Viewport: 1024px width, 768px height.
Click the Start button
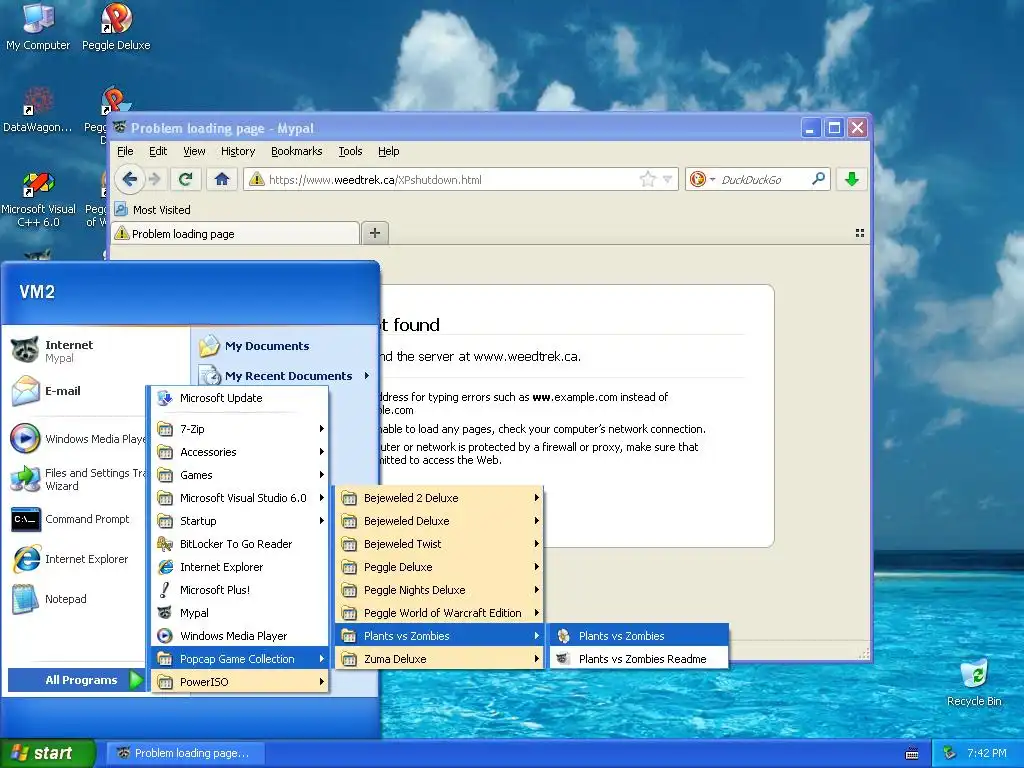coord(48,754)
